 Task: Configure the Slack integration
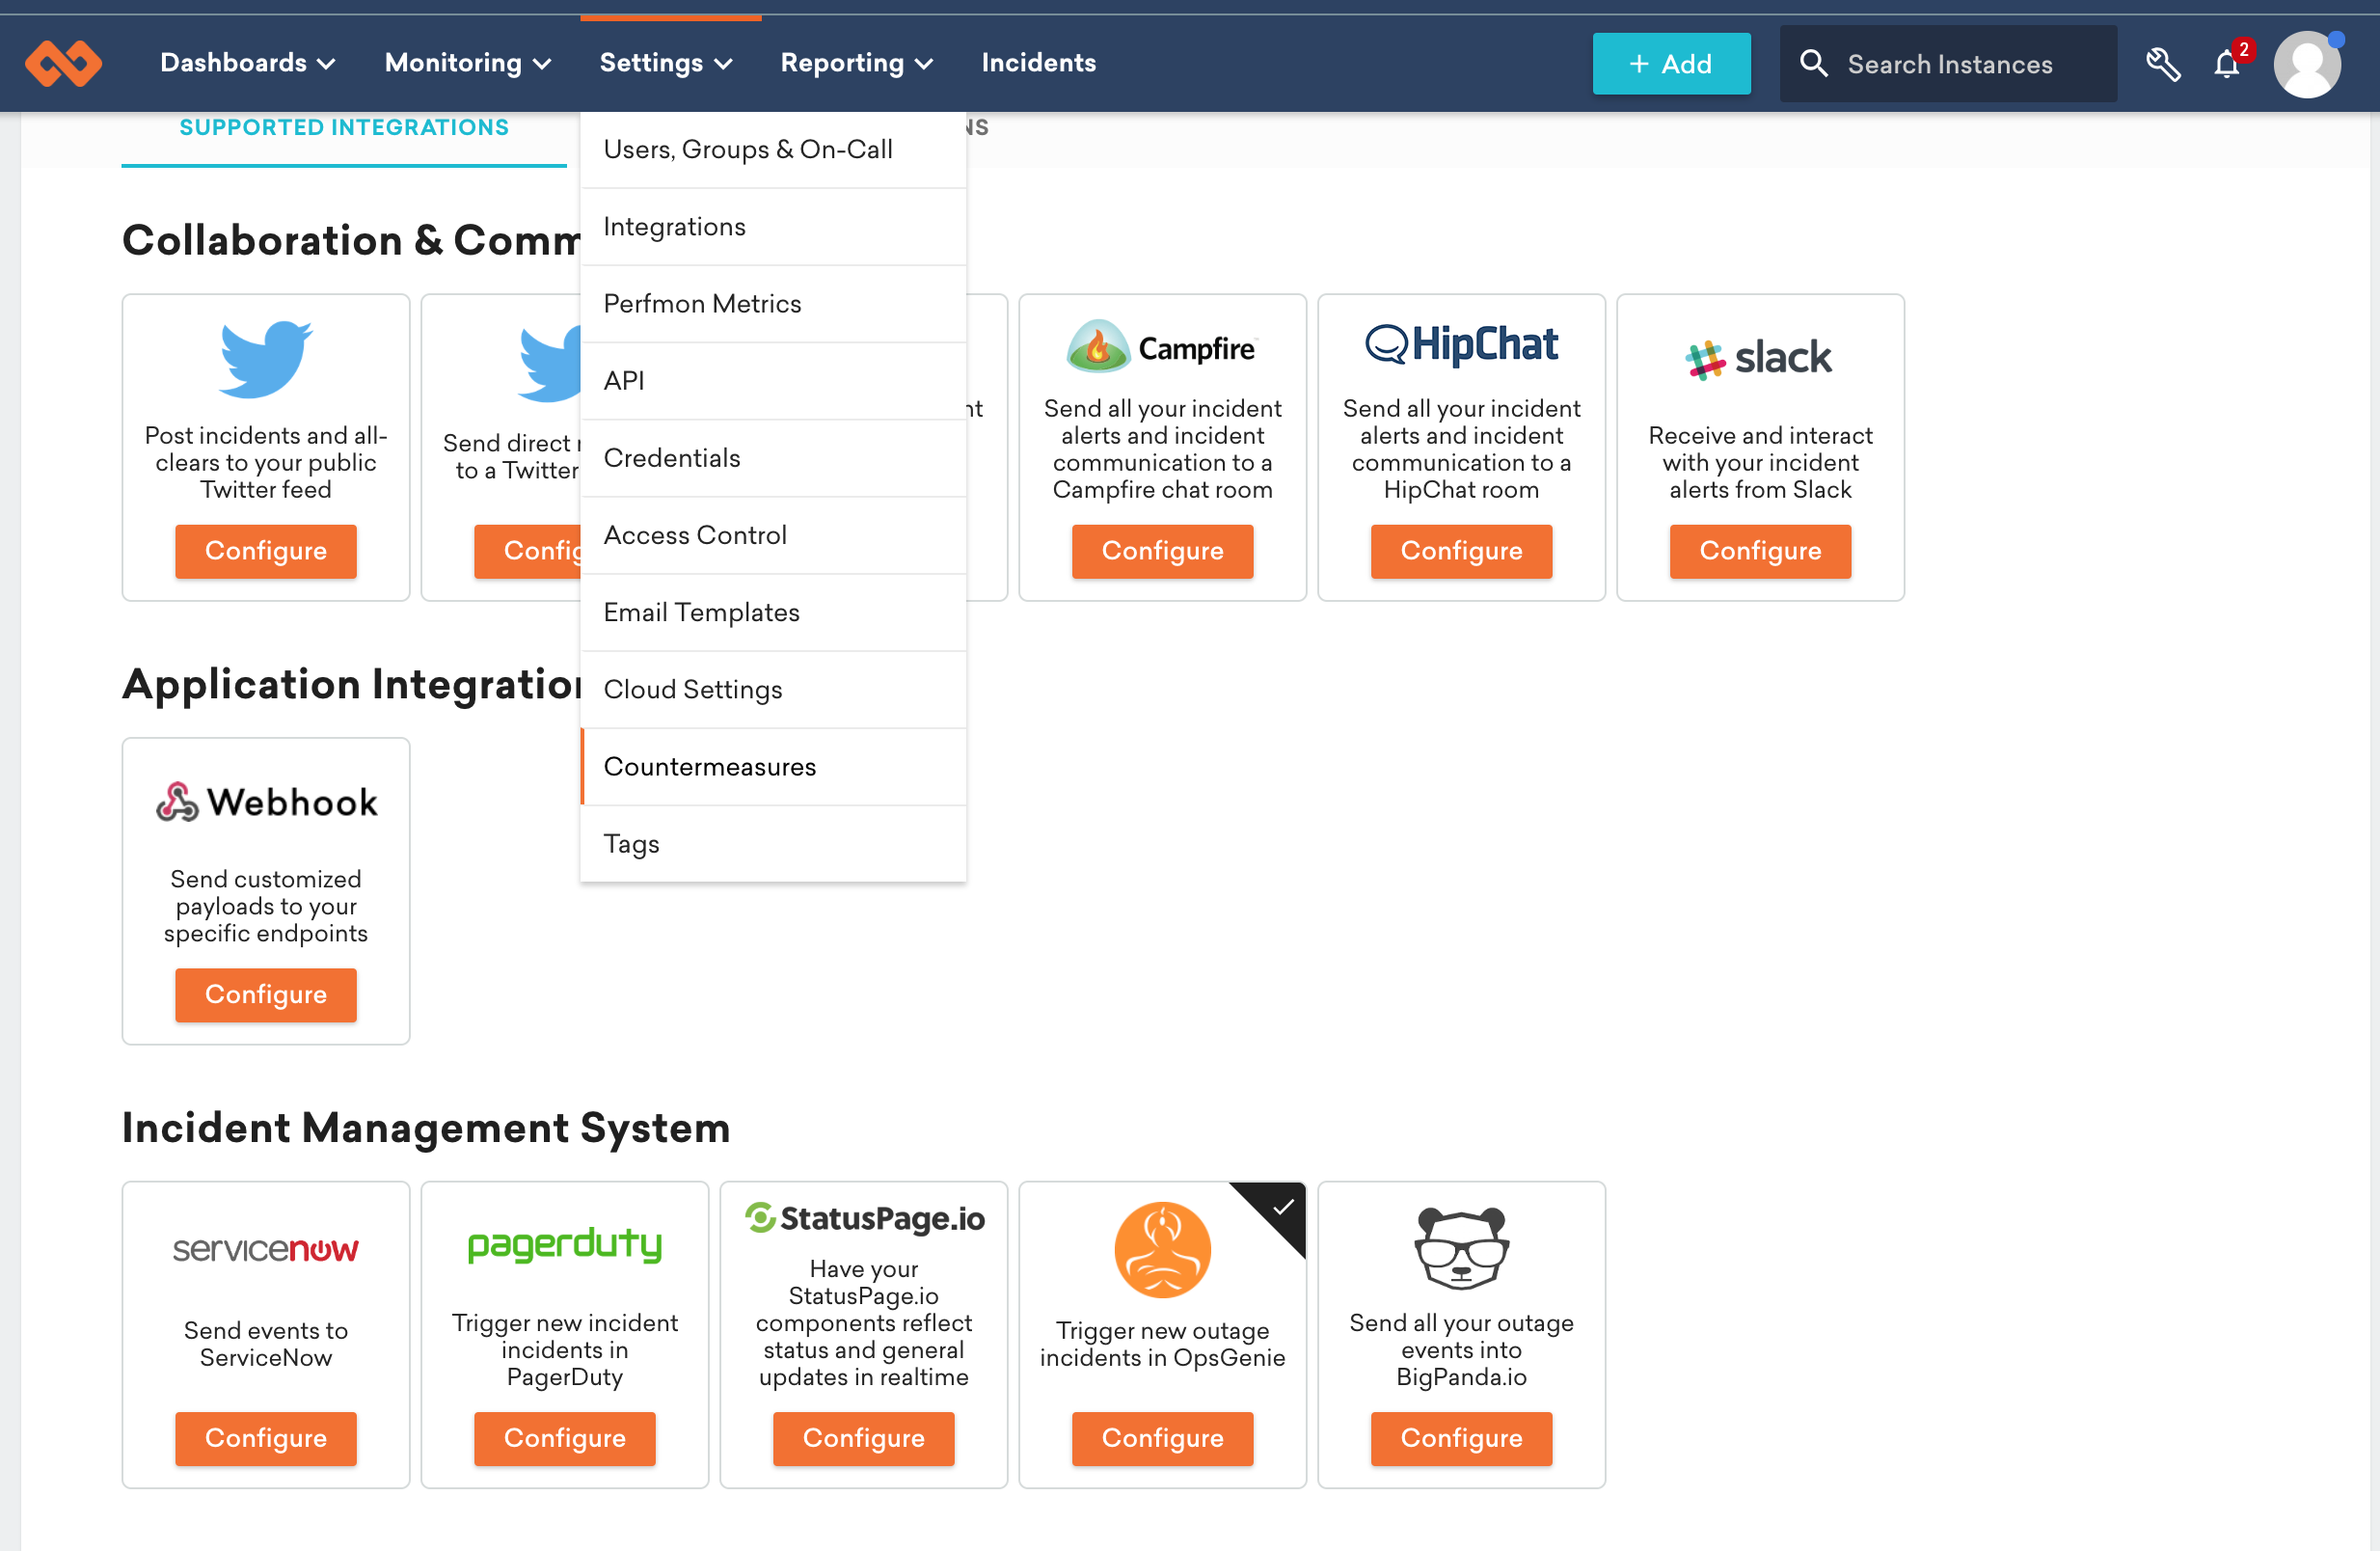click(x=1761, y=550)
